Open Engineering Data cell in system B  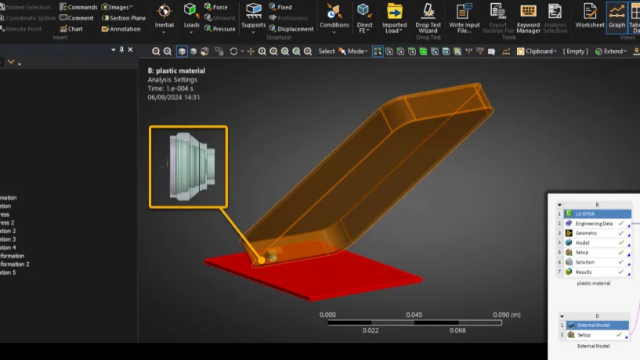tap(598, 224)
